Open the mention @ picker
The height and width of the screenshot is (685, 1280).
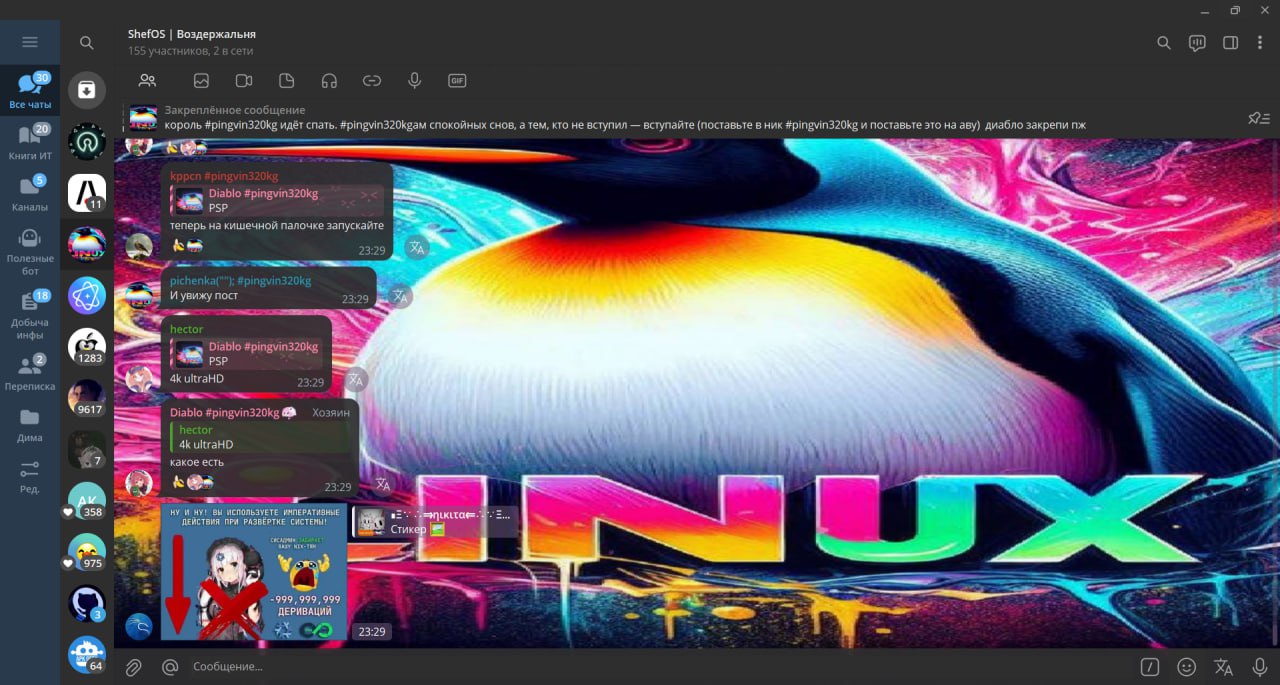tap(170, 667)
